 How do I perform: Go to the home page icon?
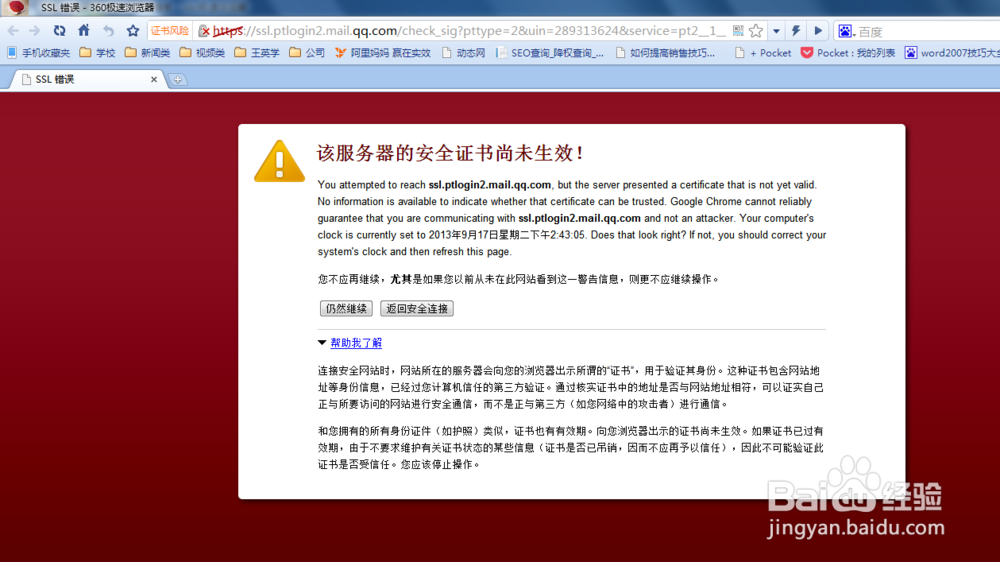84,30
